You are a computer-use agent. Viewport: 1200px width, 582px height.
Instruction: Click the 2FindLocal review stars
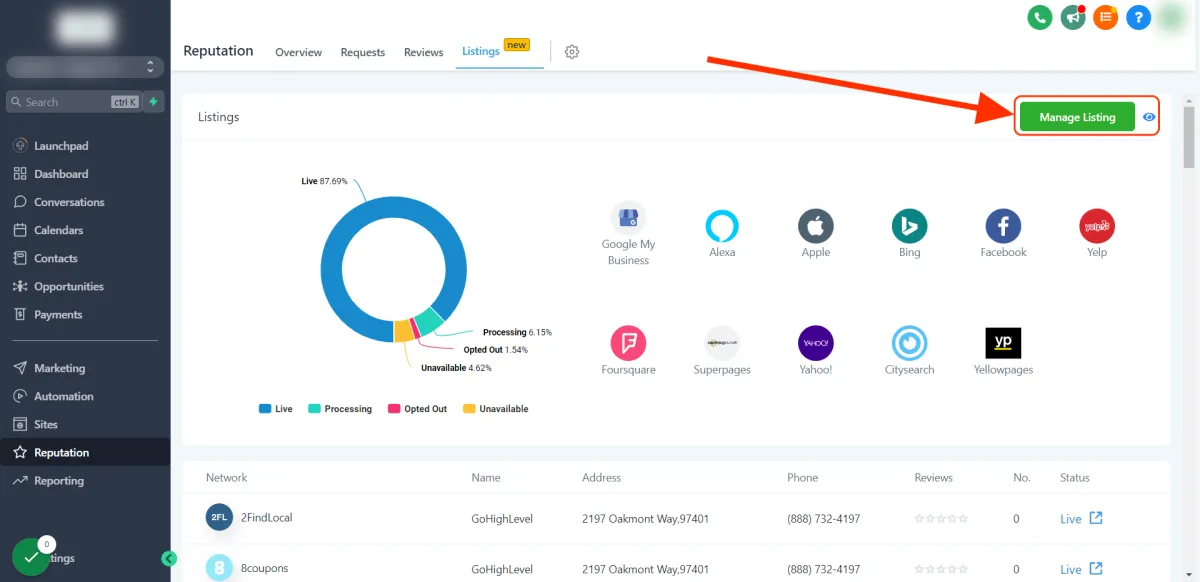tap(941, 518)
